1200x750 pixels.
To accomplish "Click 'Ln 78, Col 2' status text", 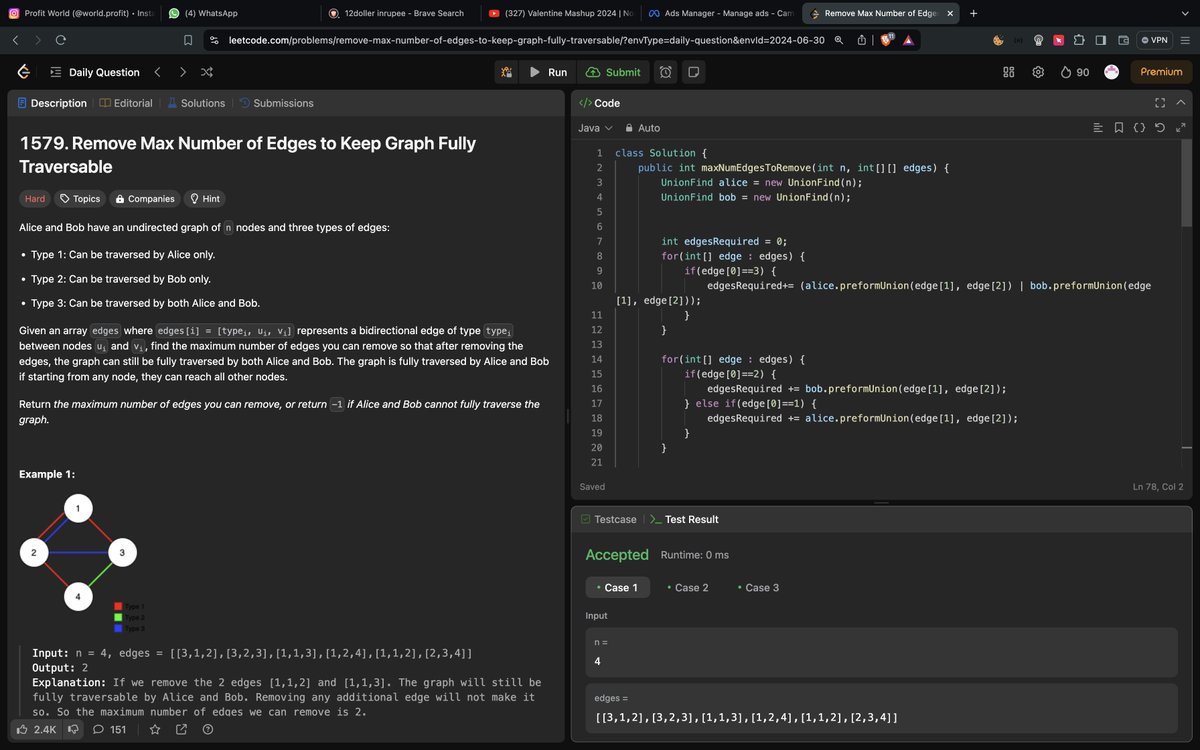I will click(x=1158, y=487).
